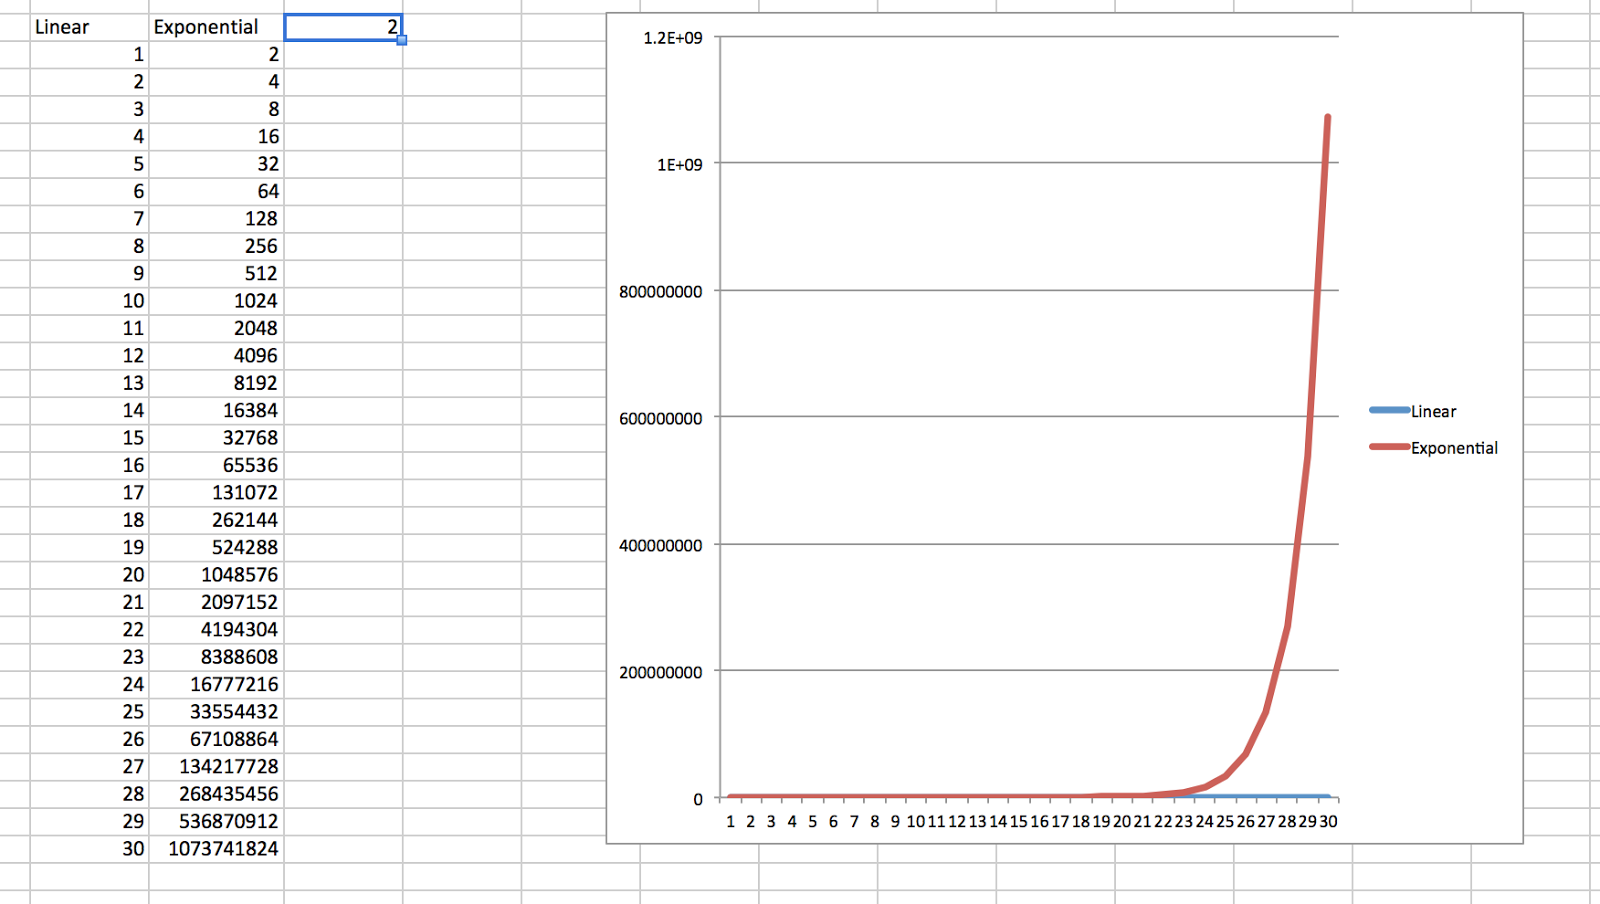Click the 1E+09 axis label
Image resolution: width=1600 pixels, height=904 pixels.
679,165
